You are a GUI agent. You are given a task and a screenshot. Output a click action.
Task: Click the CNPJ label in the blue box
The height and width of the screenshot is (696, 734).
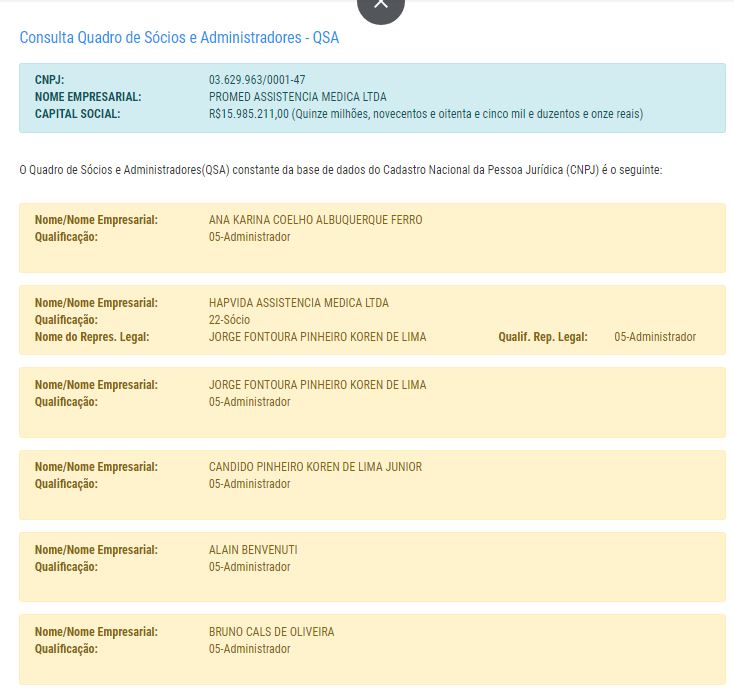50,79
